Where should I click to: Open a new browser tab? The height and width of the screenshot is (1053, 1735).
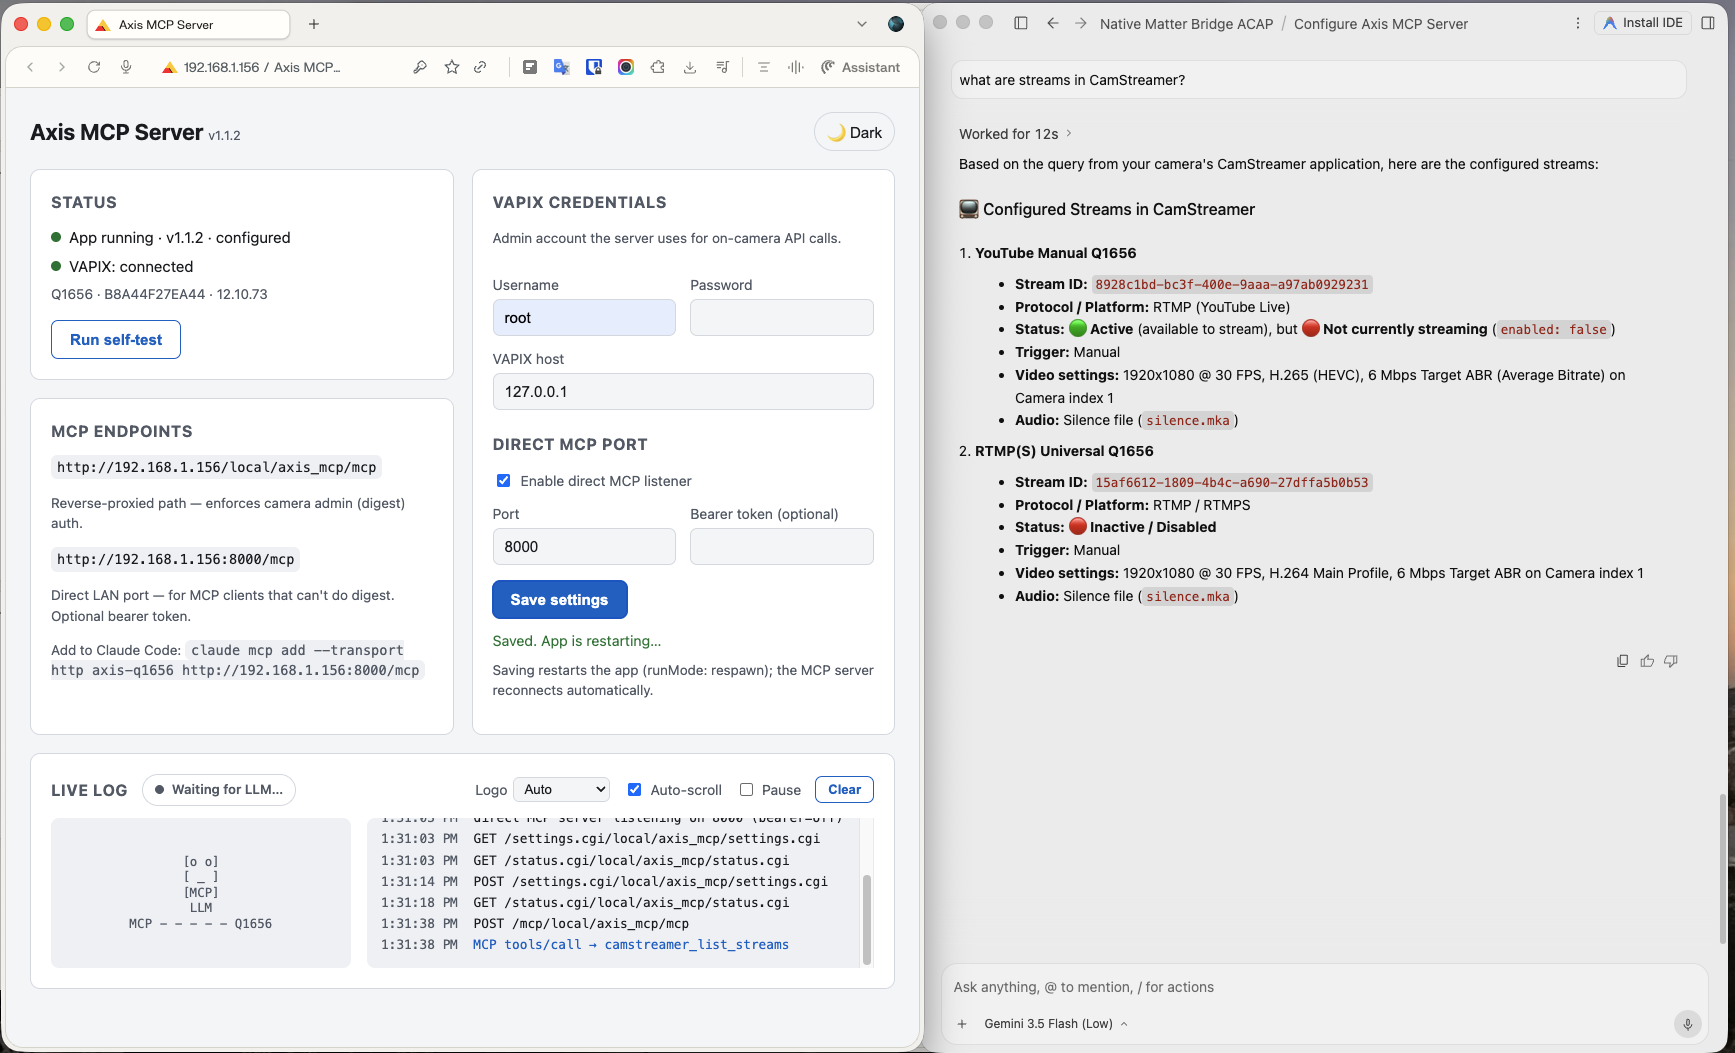point(314,24)
